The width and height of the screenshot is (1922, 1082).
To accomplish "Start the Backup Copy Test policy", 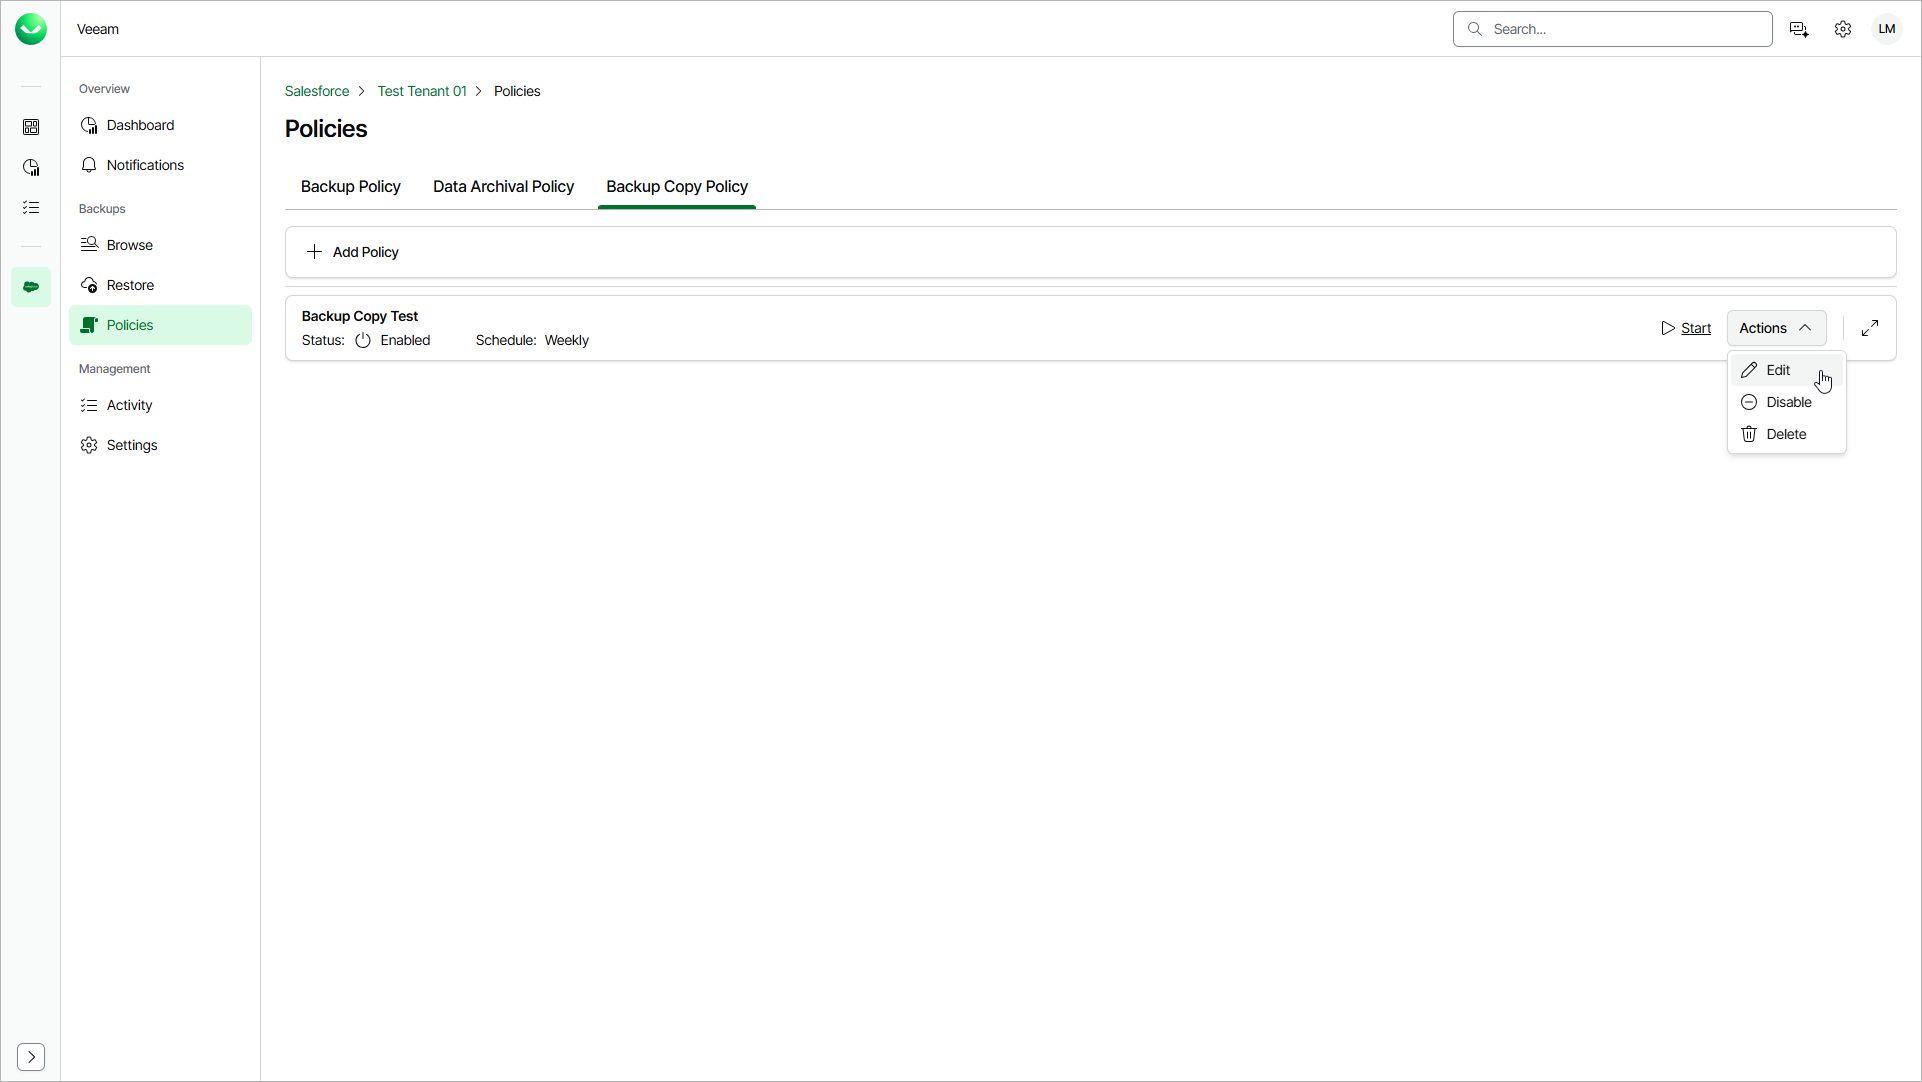I will [1686, 328].
